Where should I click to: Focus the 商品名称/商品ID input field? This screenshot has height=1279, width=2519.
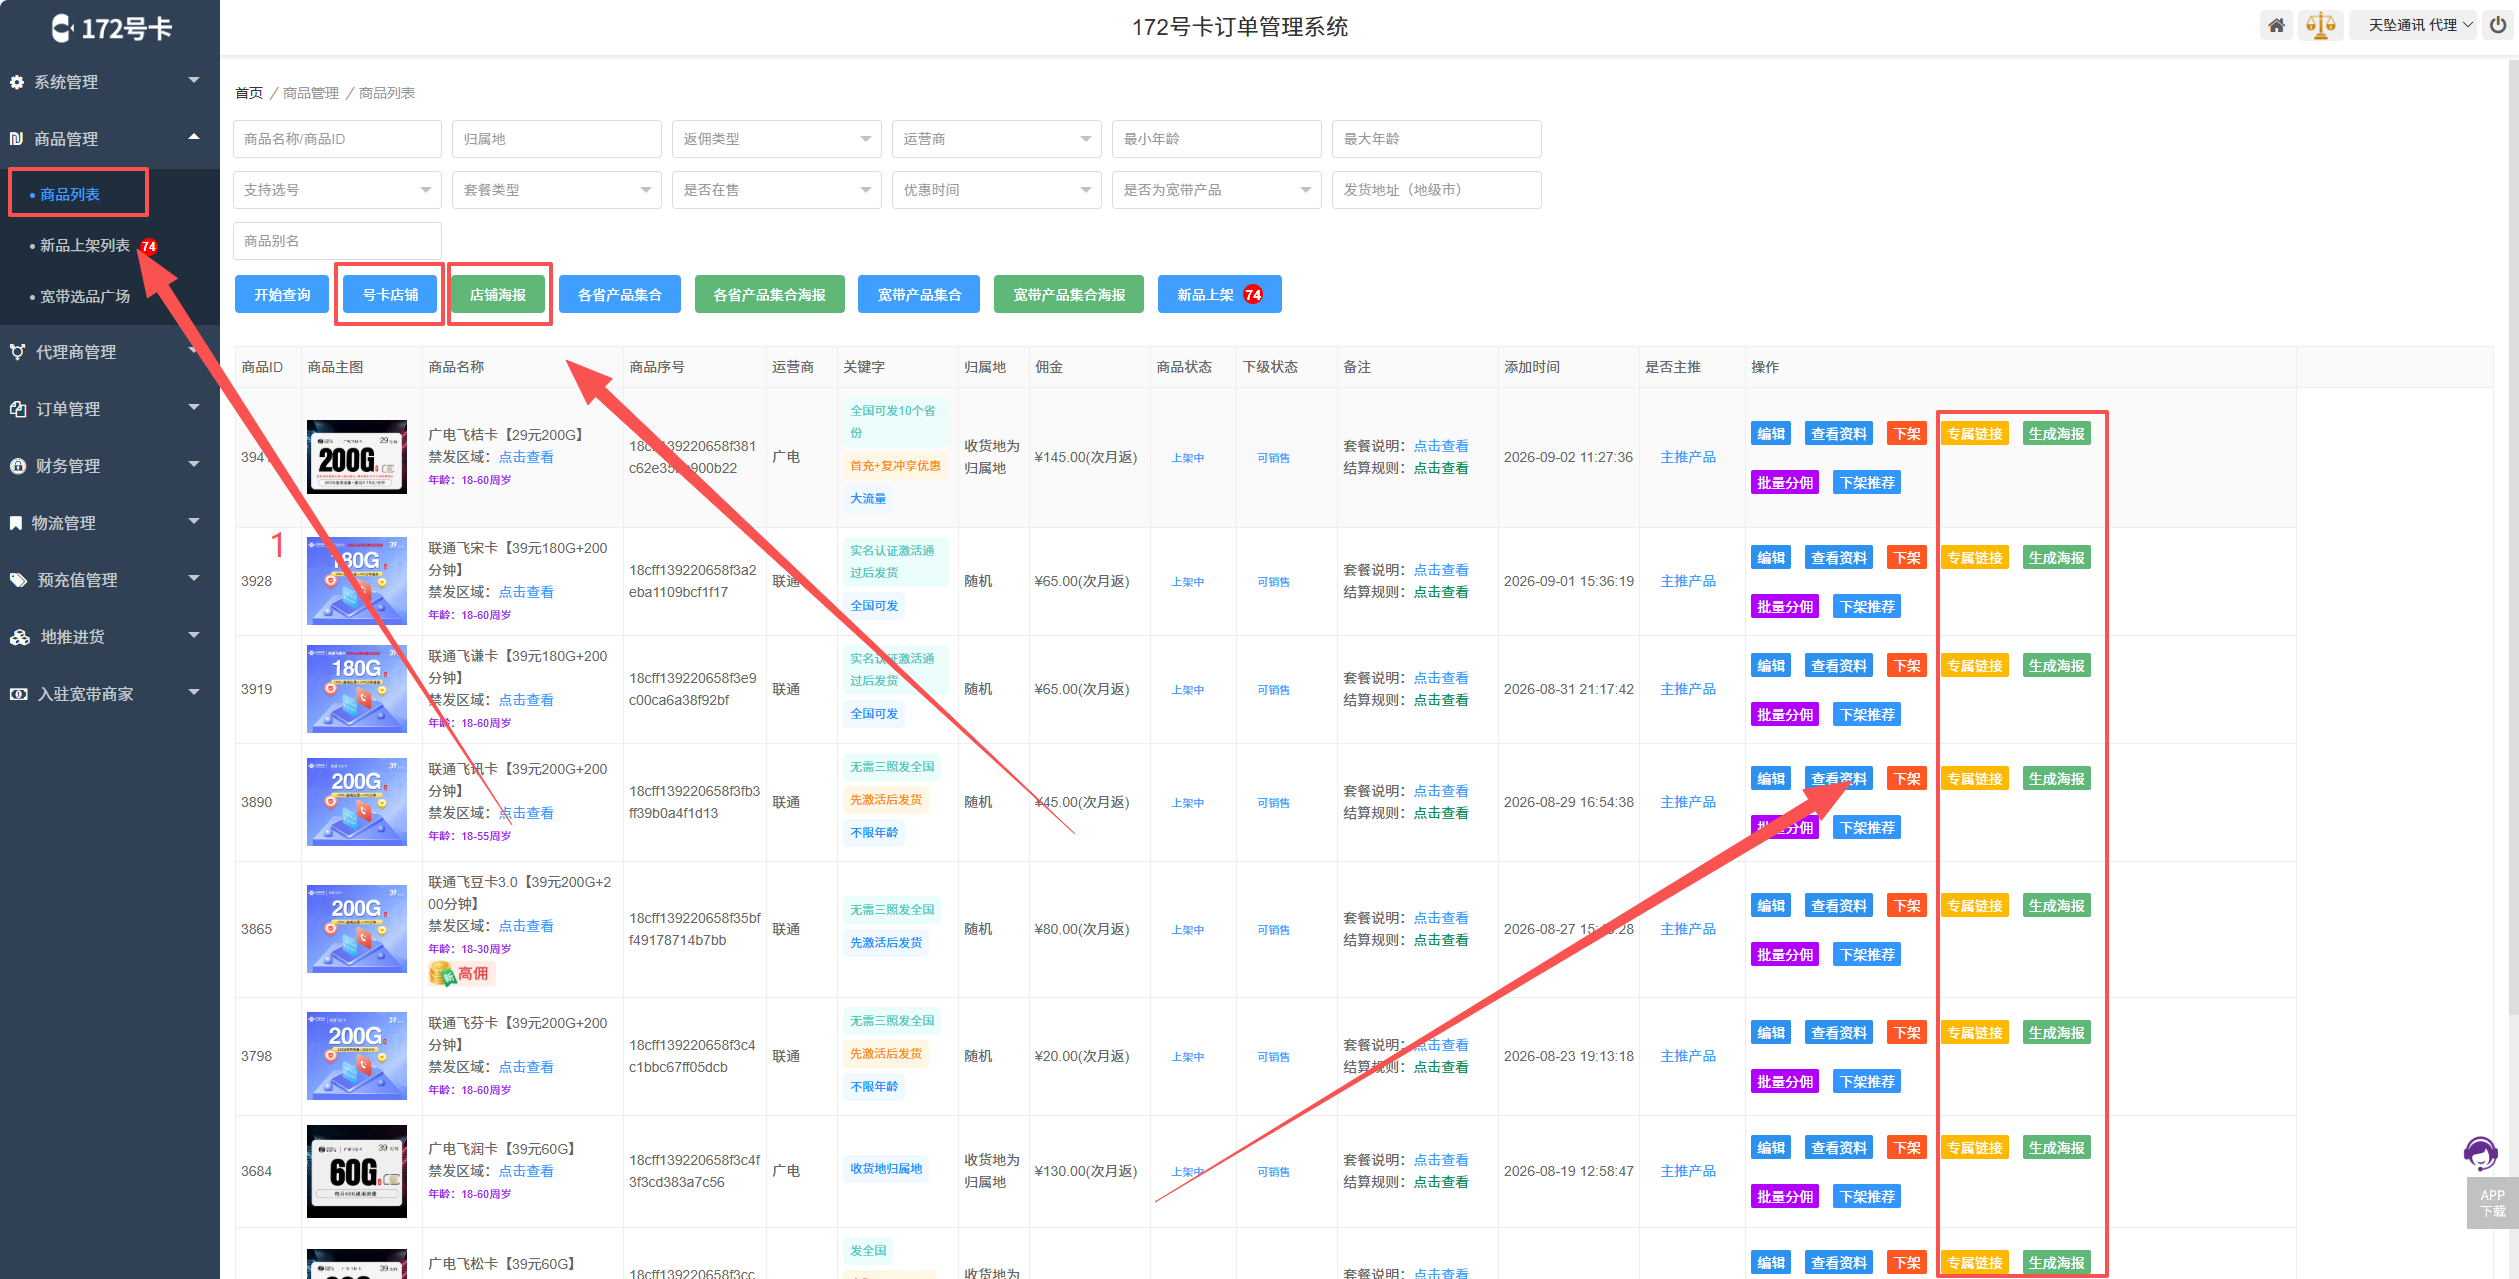(337, 139)
